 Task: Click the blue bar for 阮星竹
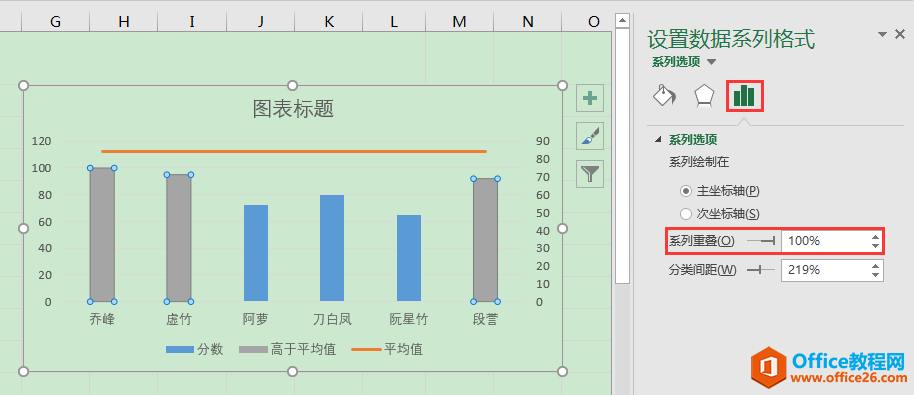[409, 258]
